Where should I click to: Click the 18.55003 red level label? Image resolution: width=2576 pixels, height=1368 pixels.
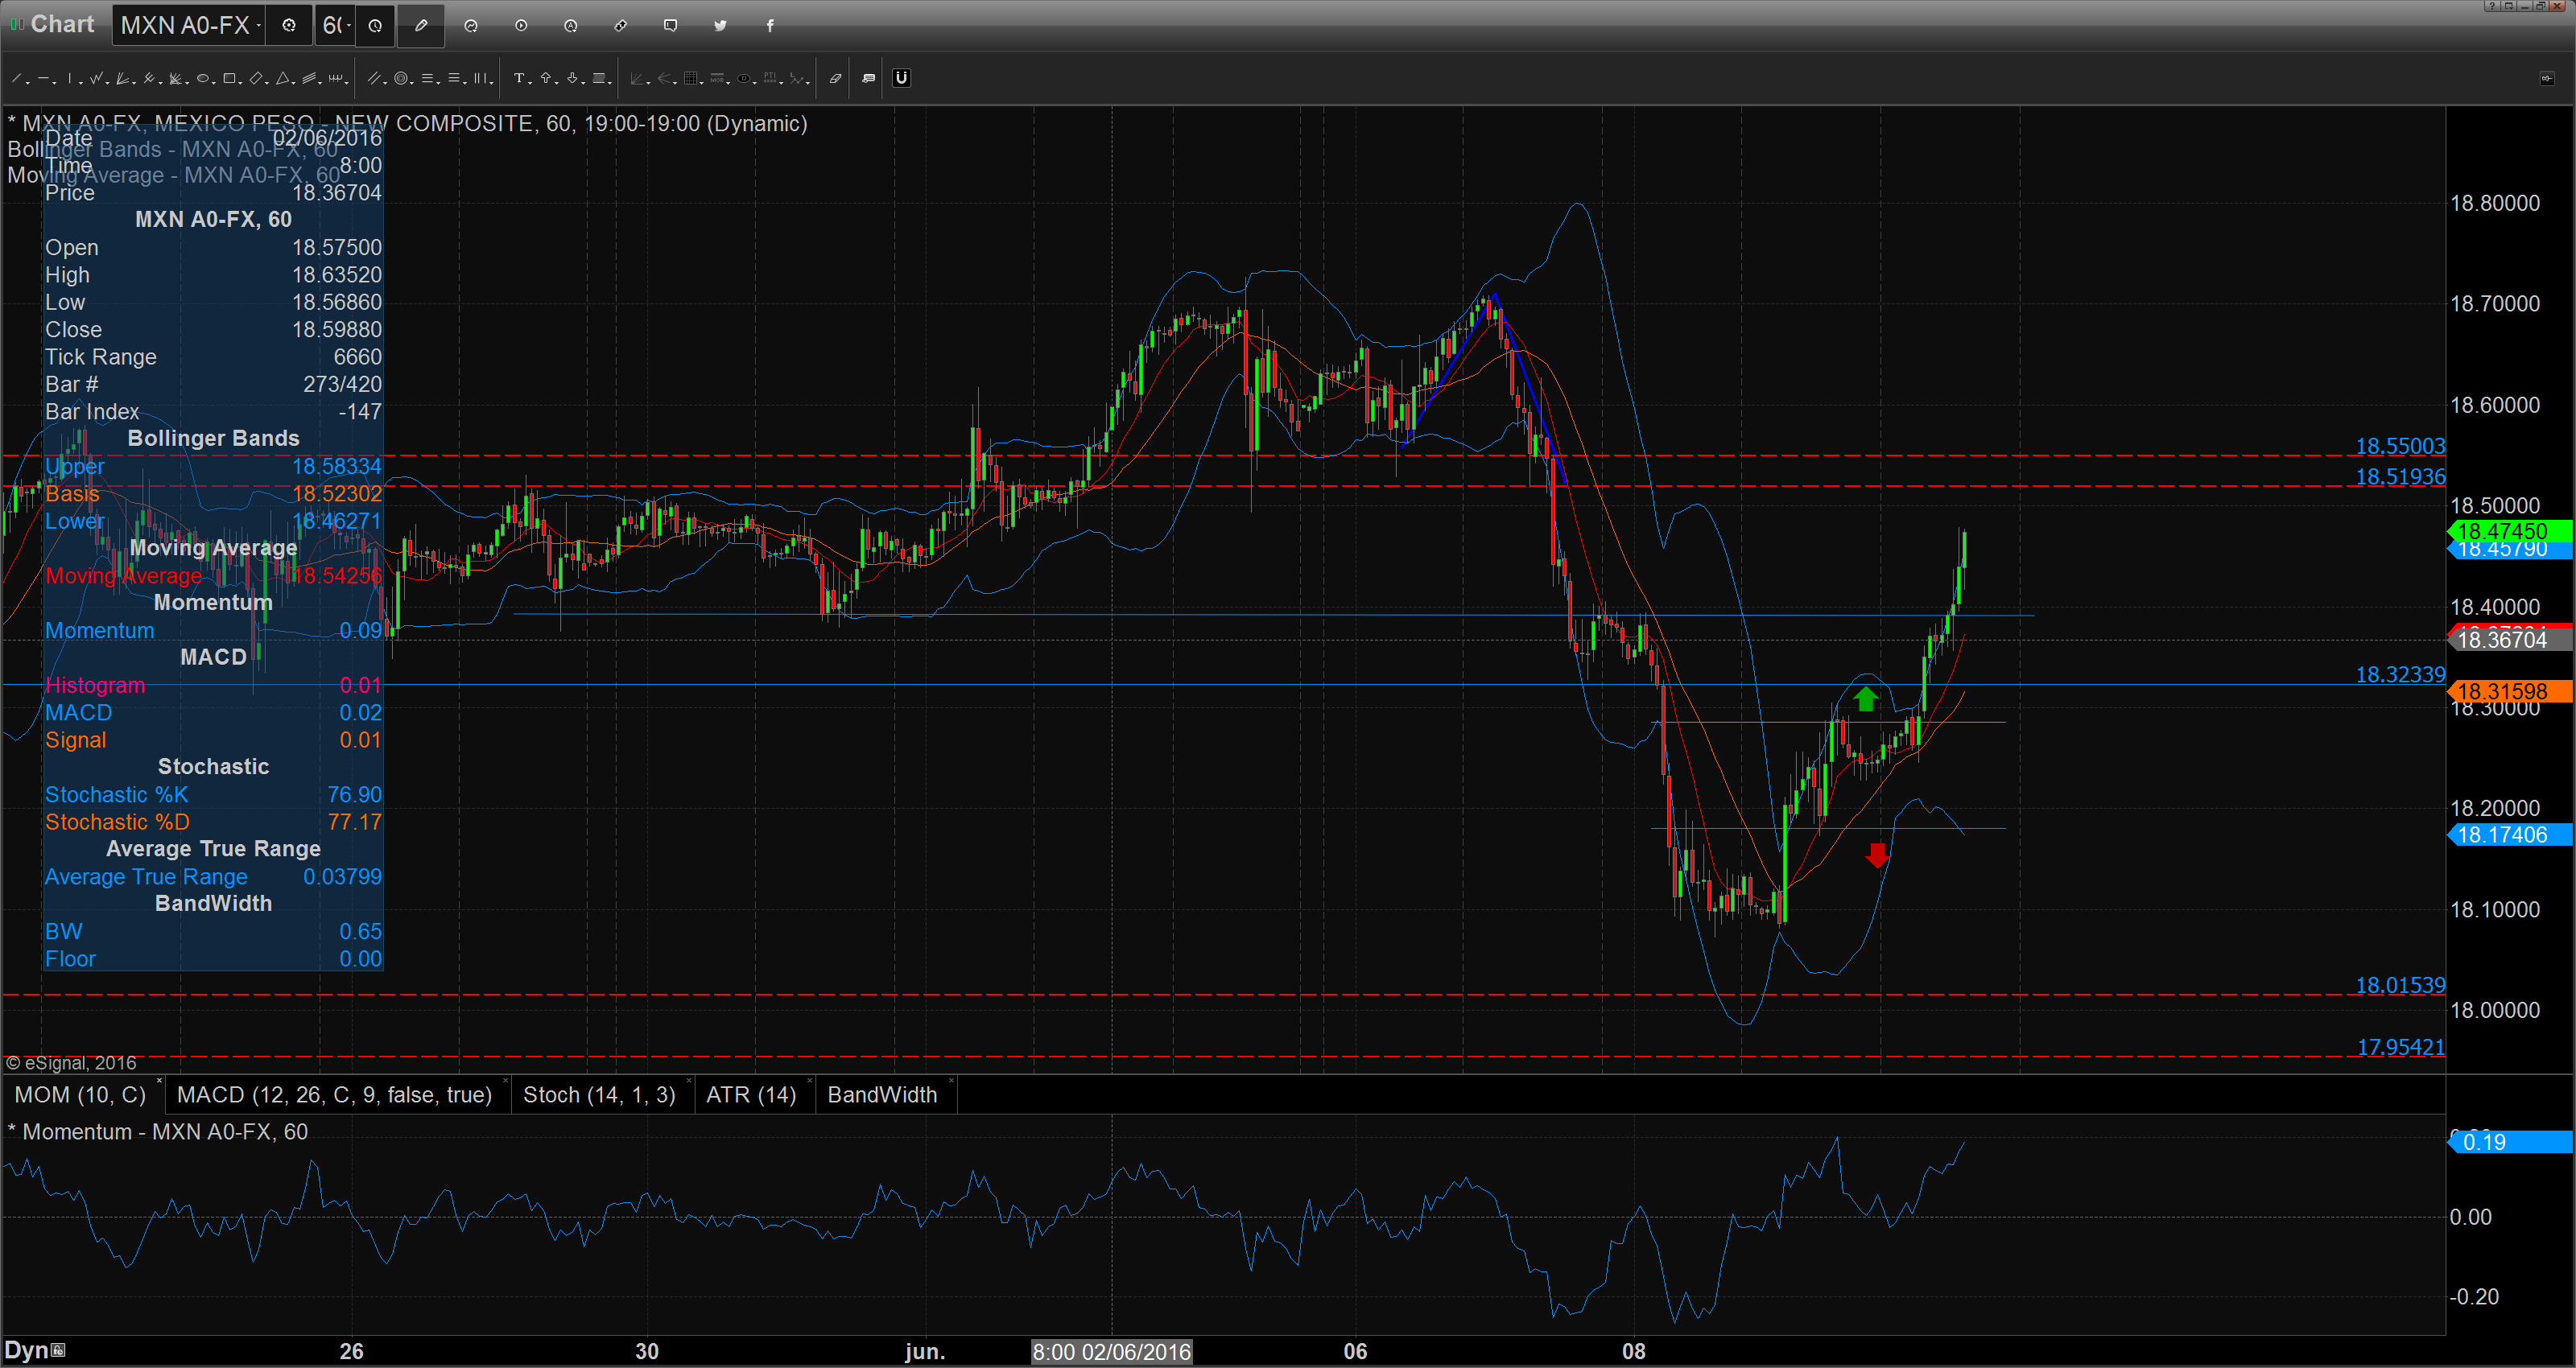pyautogui.click(x=2400, y=446)
